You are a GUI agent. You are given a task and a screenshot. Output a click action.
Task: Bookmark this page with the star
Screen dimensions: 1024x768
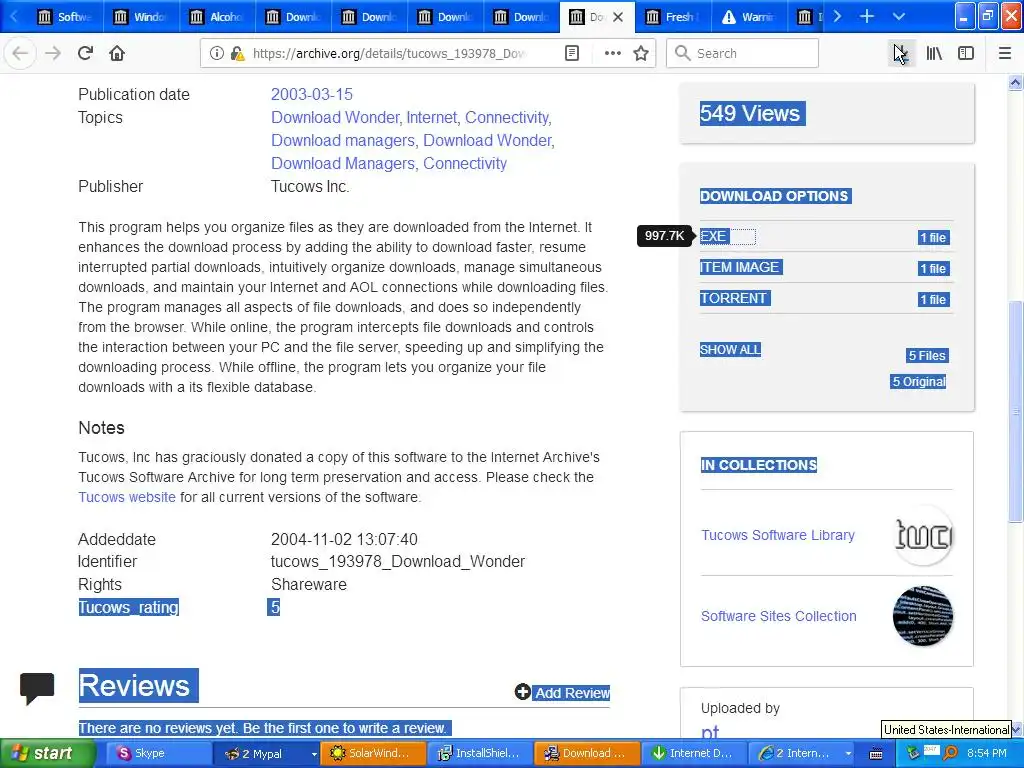[x=641, y=53]
